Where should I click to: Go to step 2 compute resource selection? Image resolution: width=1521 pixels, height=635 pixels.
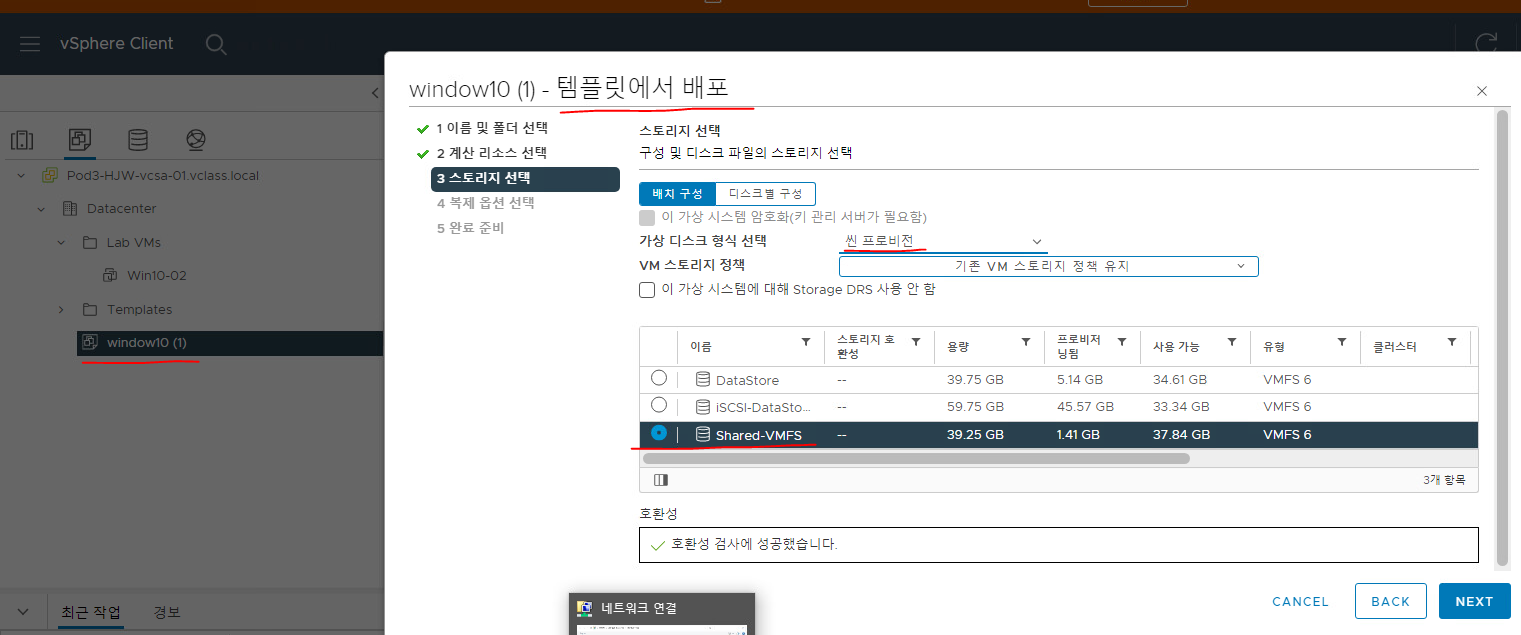pos(492,153)
